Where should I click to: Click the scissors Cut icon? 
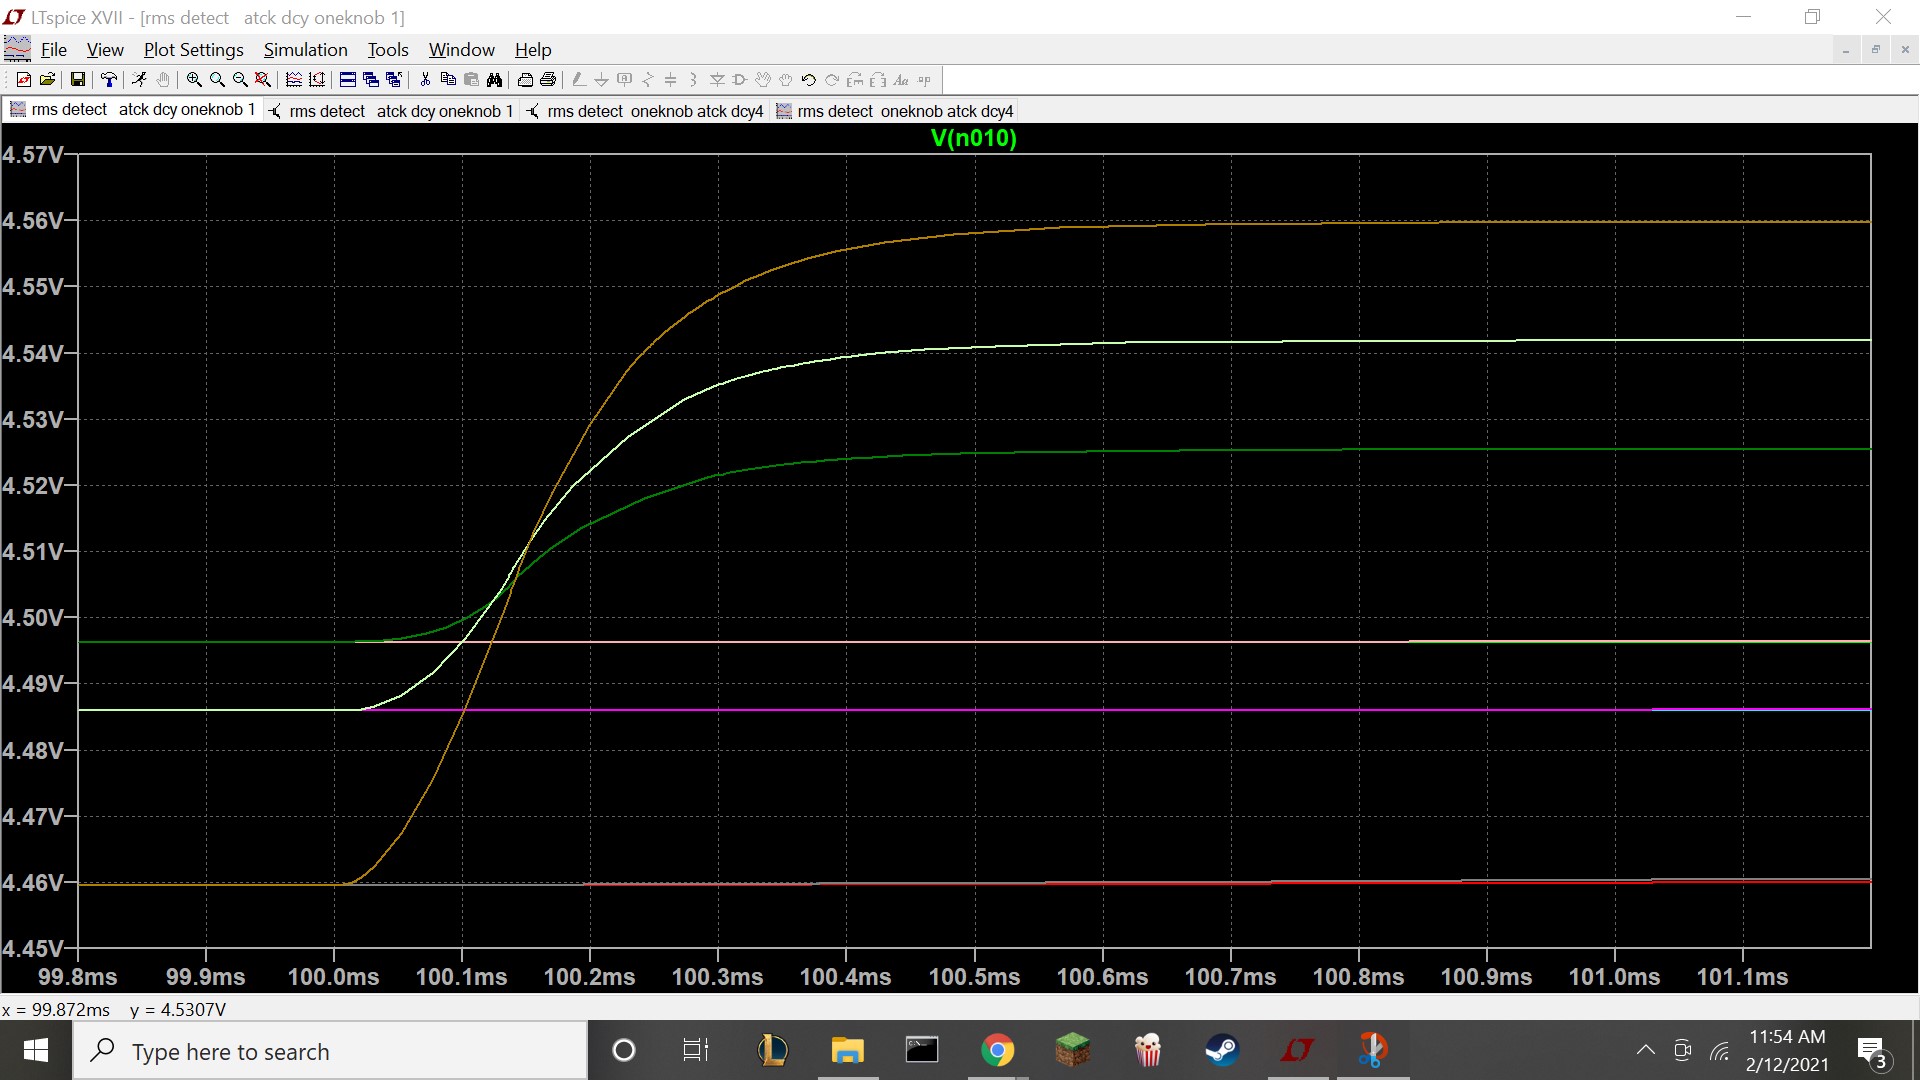click(425, 80)
